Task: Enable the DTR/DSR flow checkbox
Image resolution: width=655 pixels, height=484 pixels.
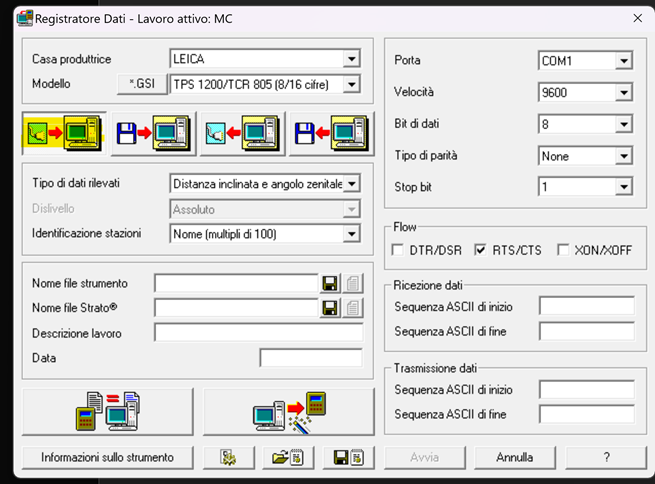Action: pyautogui.click(x=400, y=250)
